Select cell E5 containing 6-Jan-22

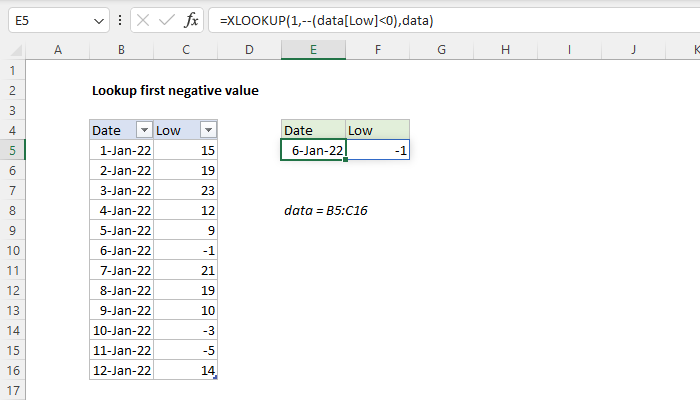(x=313, y=150)
